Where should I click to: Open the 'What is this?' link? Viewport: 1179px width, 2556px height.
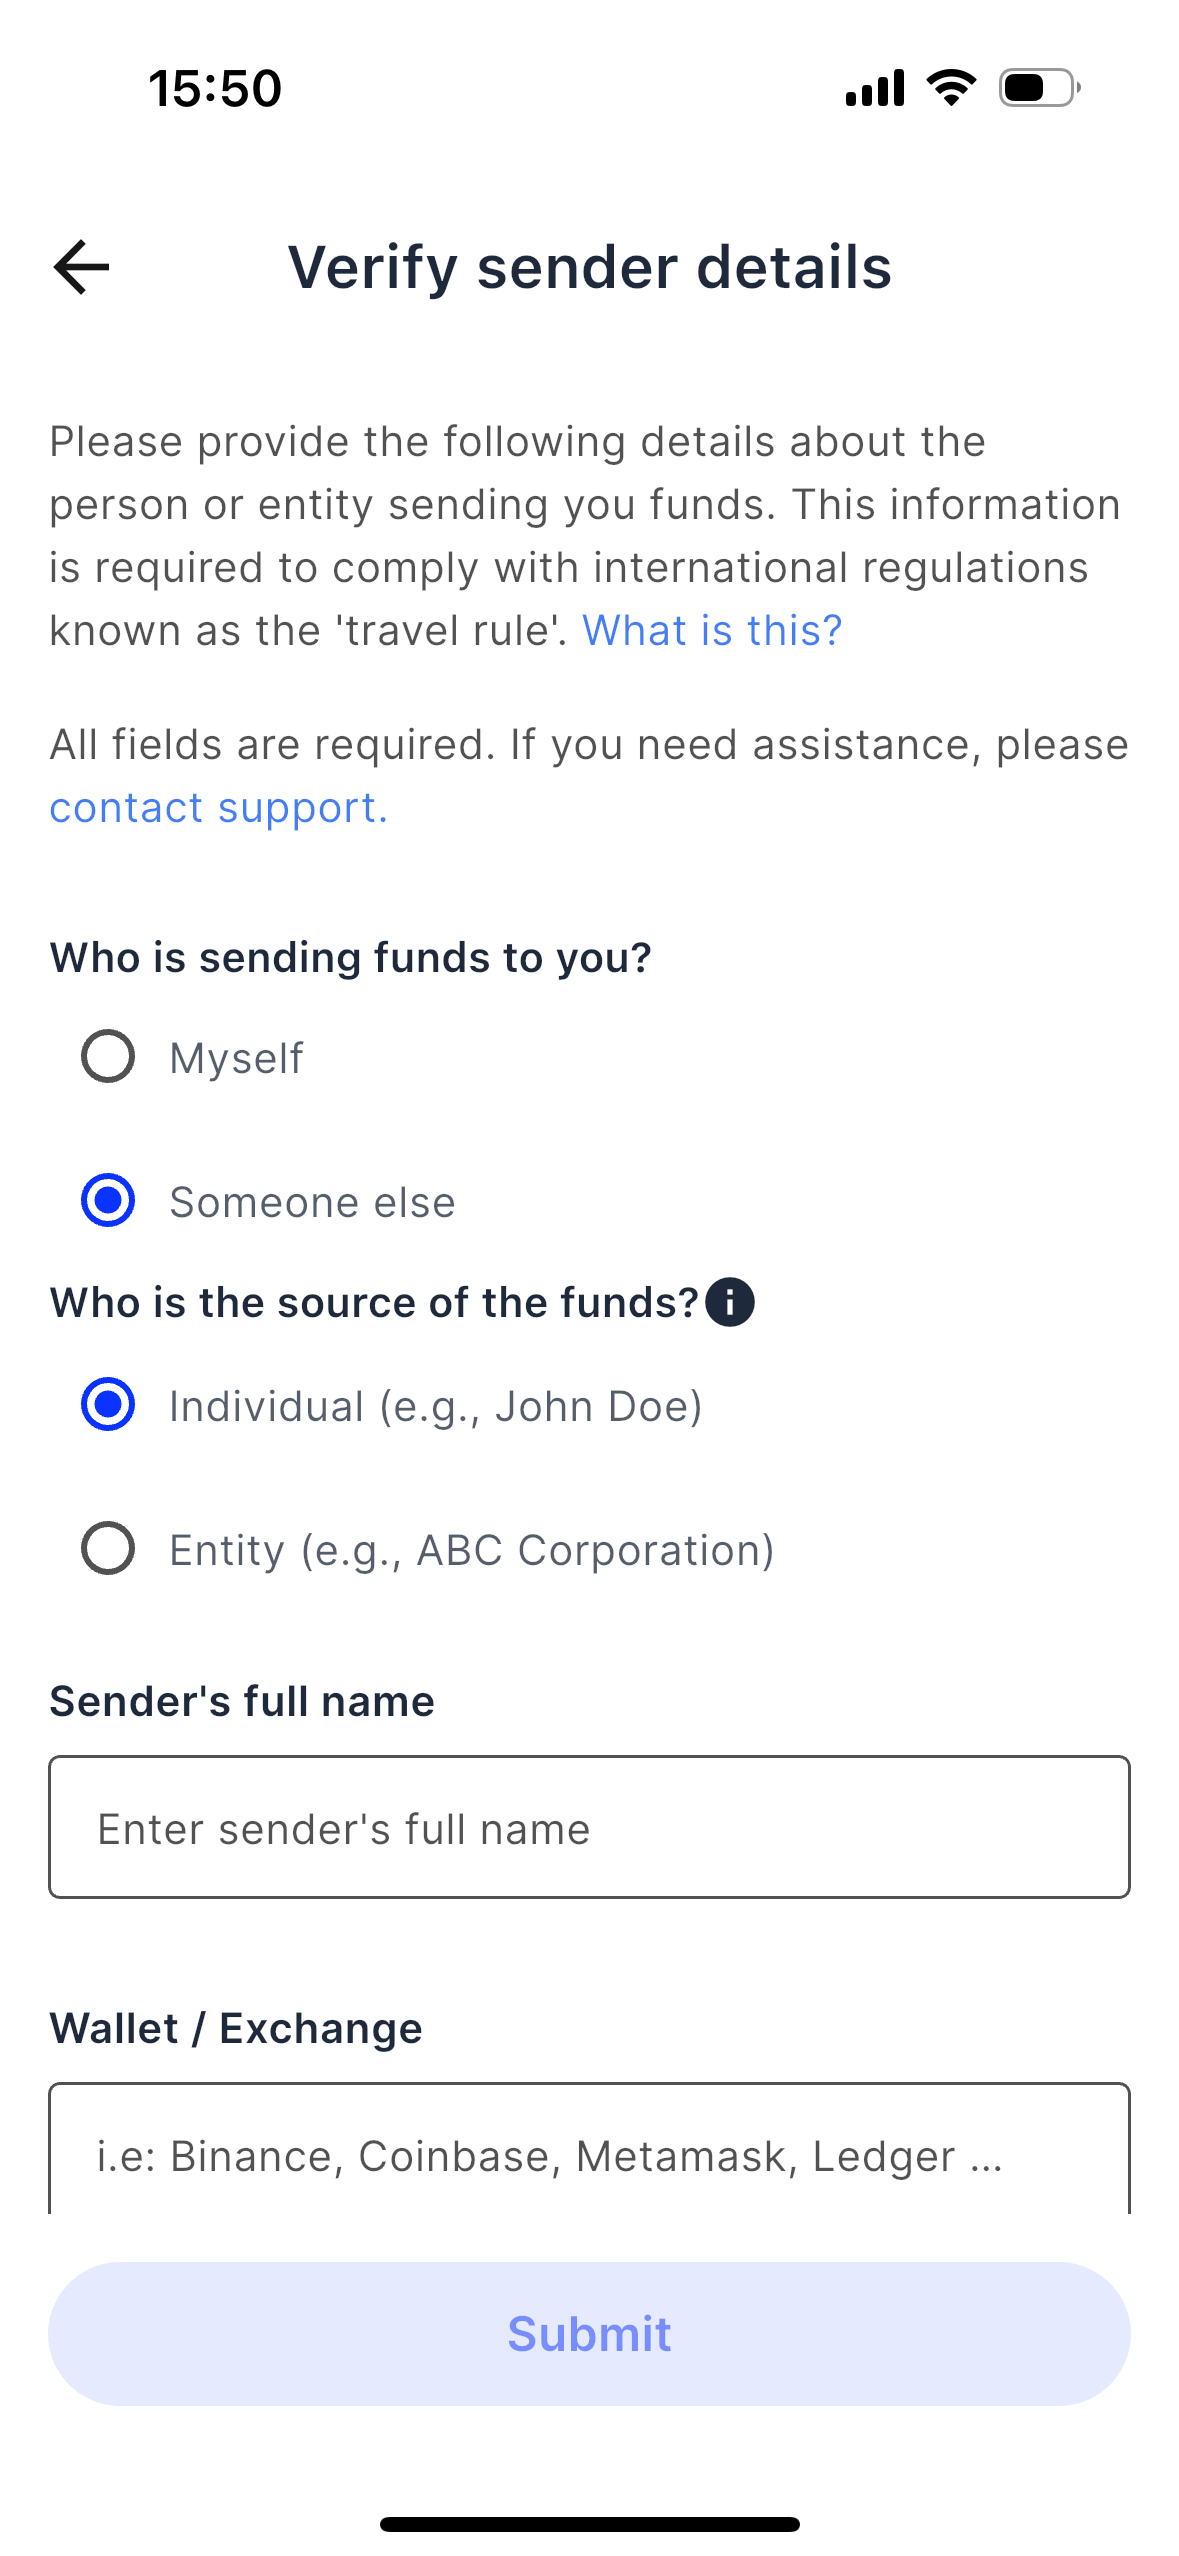pos(712,631)
